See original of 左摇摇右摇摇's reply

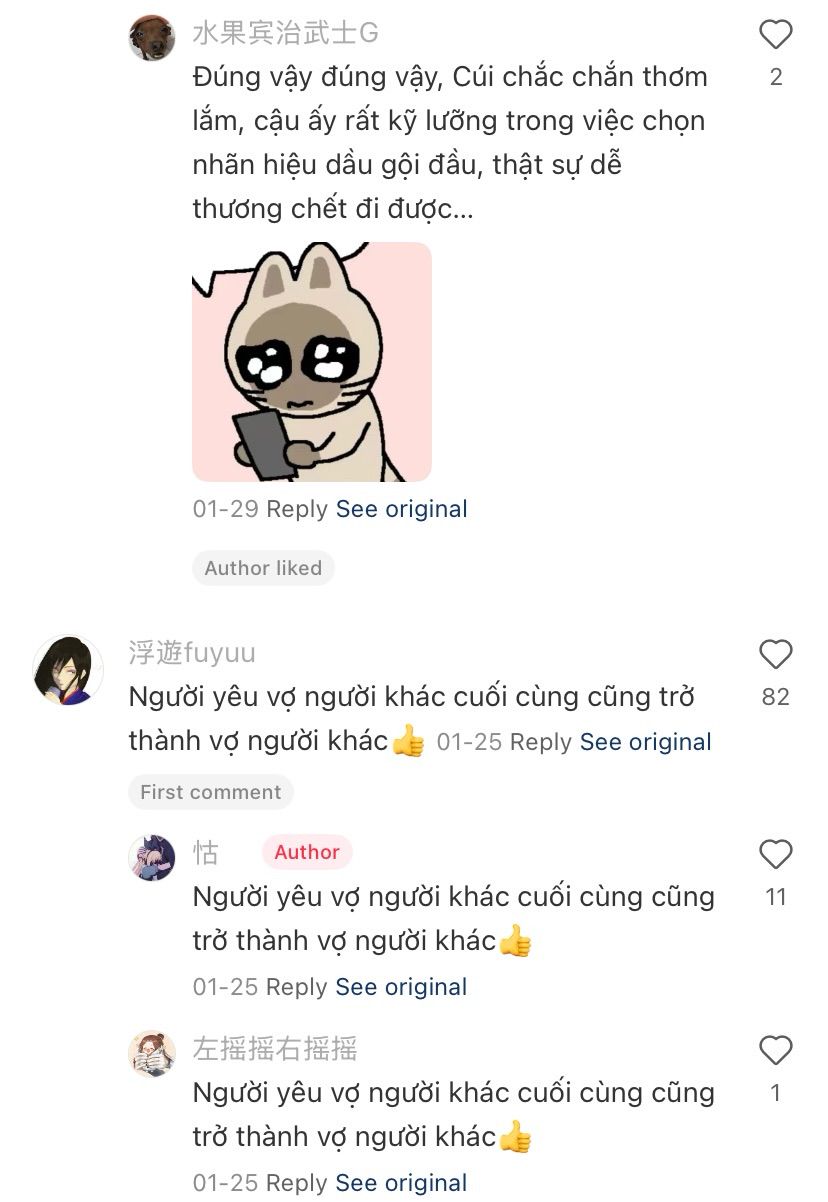pos(401,1183)
